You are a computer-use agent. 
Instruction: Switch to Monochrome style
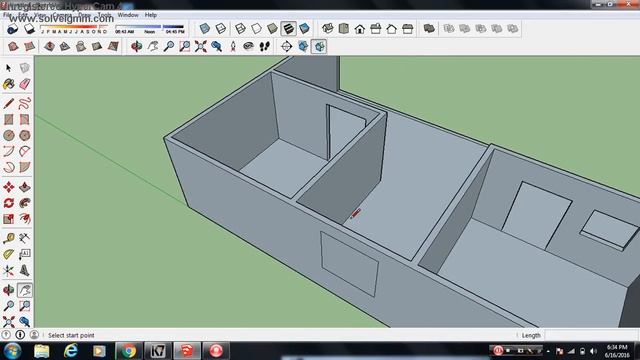(304, 29)
